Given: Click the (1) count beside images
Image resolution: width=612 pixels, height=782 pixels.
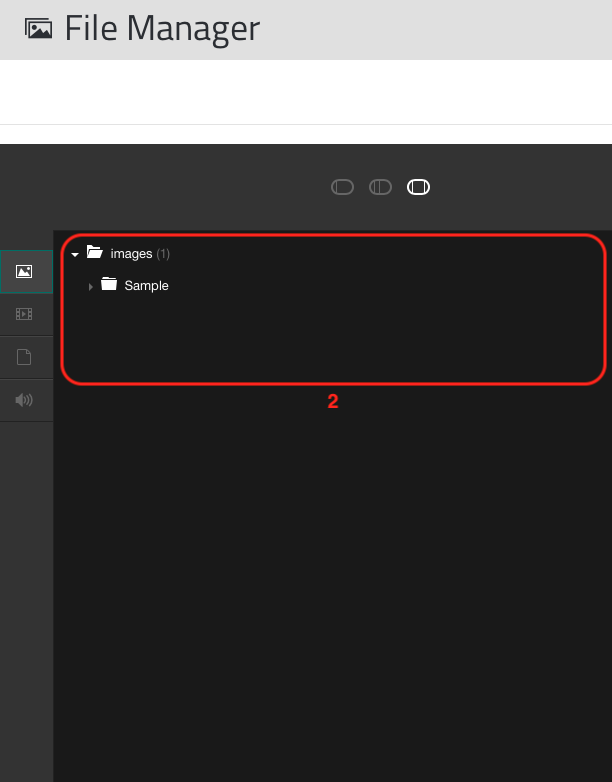Looking at the screenshot, I should click(163, 254).
